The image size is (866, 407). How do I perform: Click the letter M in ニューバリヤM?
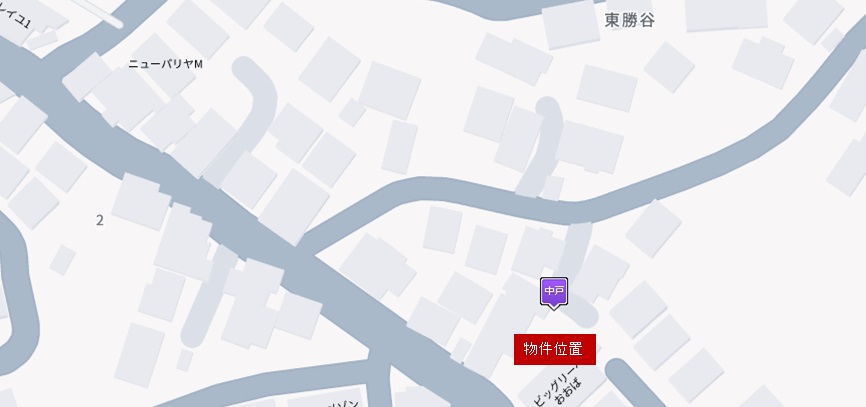click(x=199, y=65)
